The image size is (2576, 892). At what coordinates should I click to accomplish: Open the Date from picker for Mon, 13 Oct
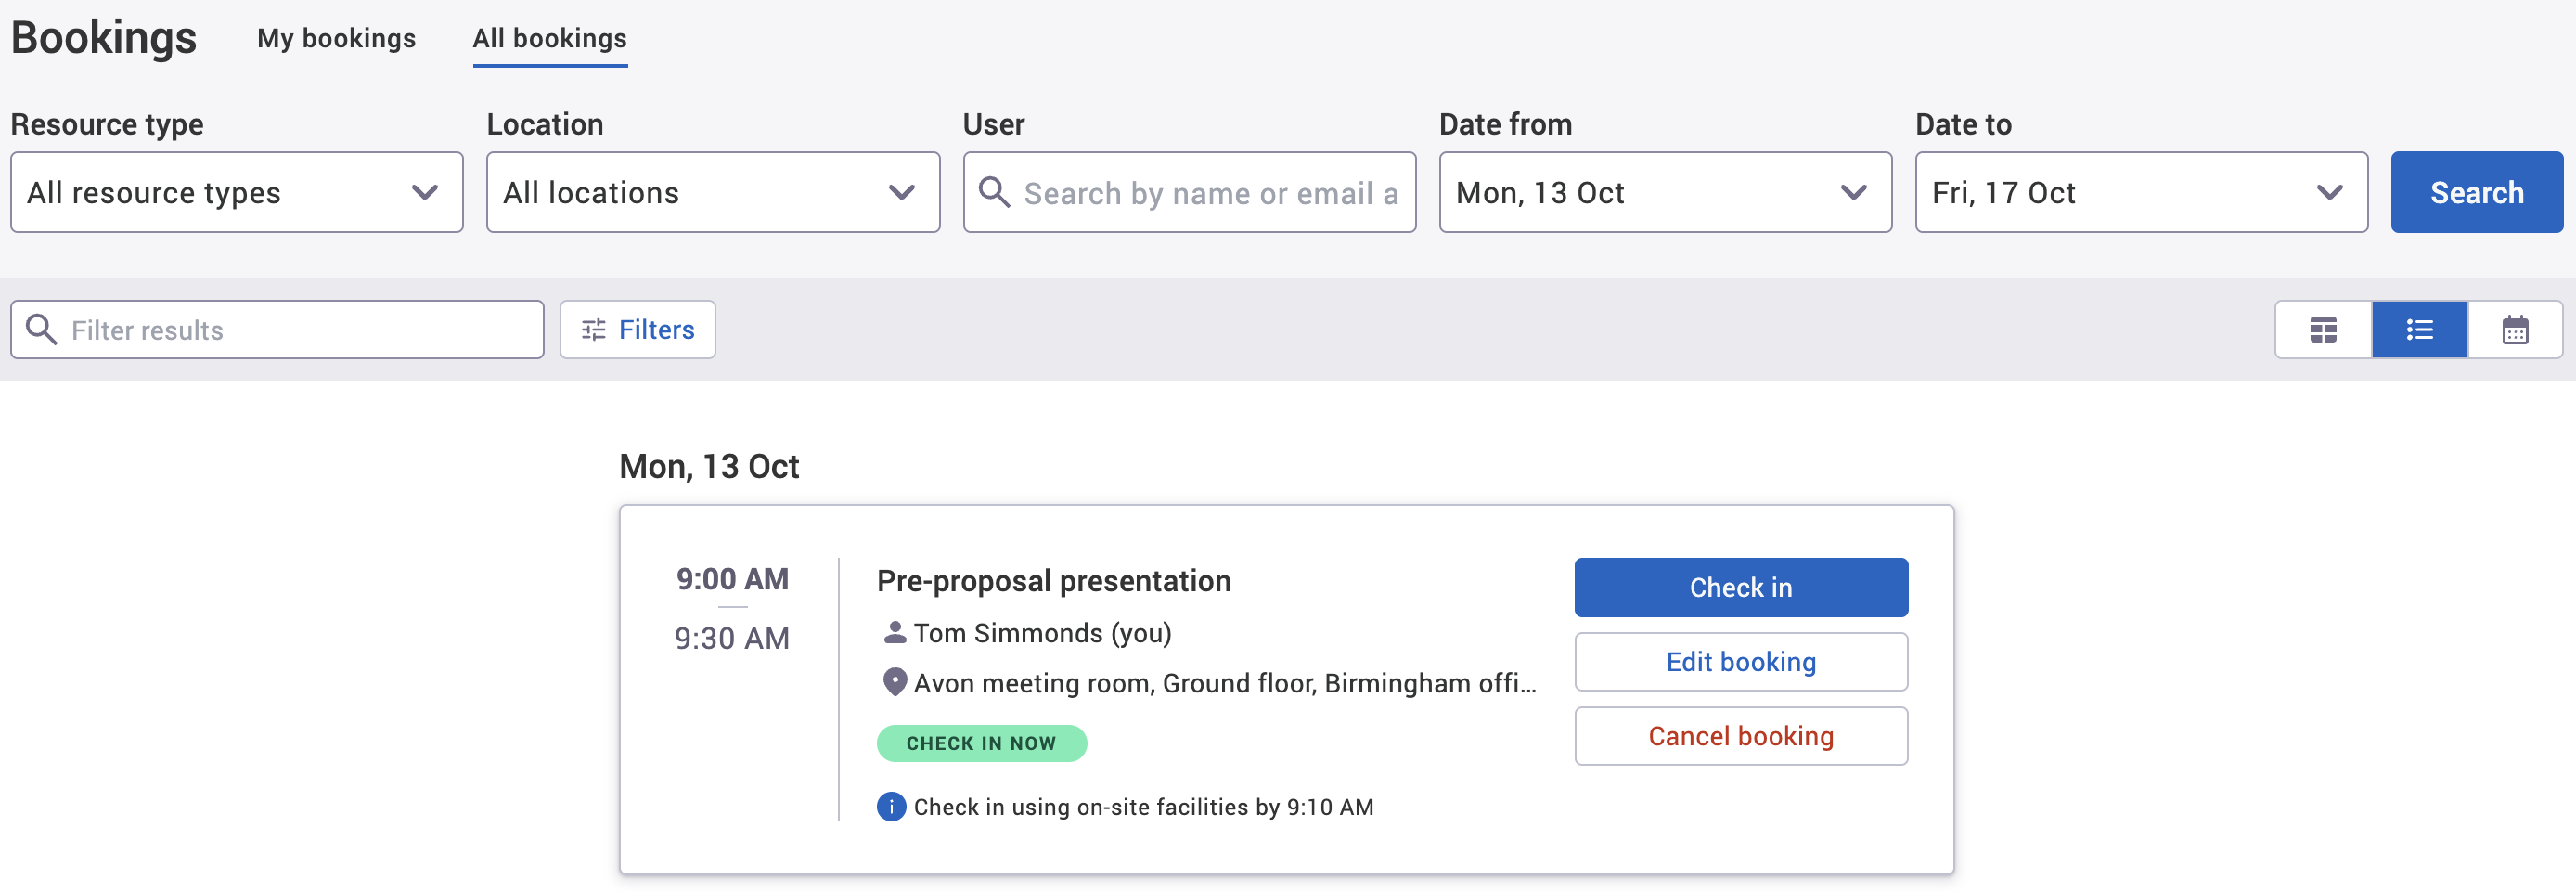click(x=1664, y=192)
